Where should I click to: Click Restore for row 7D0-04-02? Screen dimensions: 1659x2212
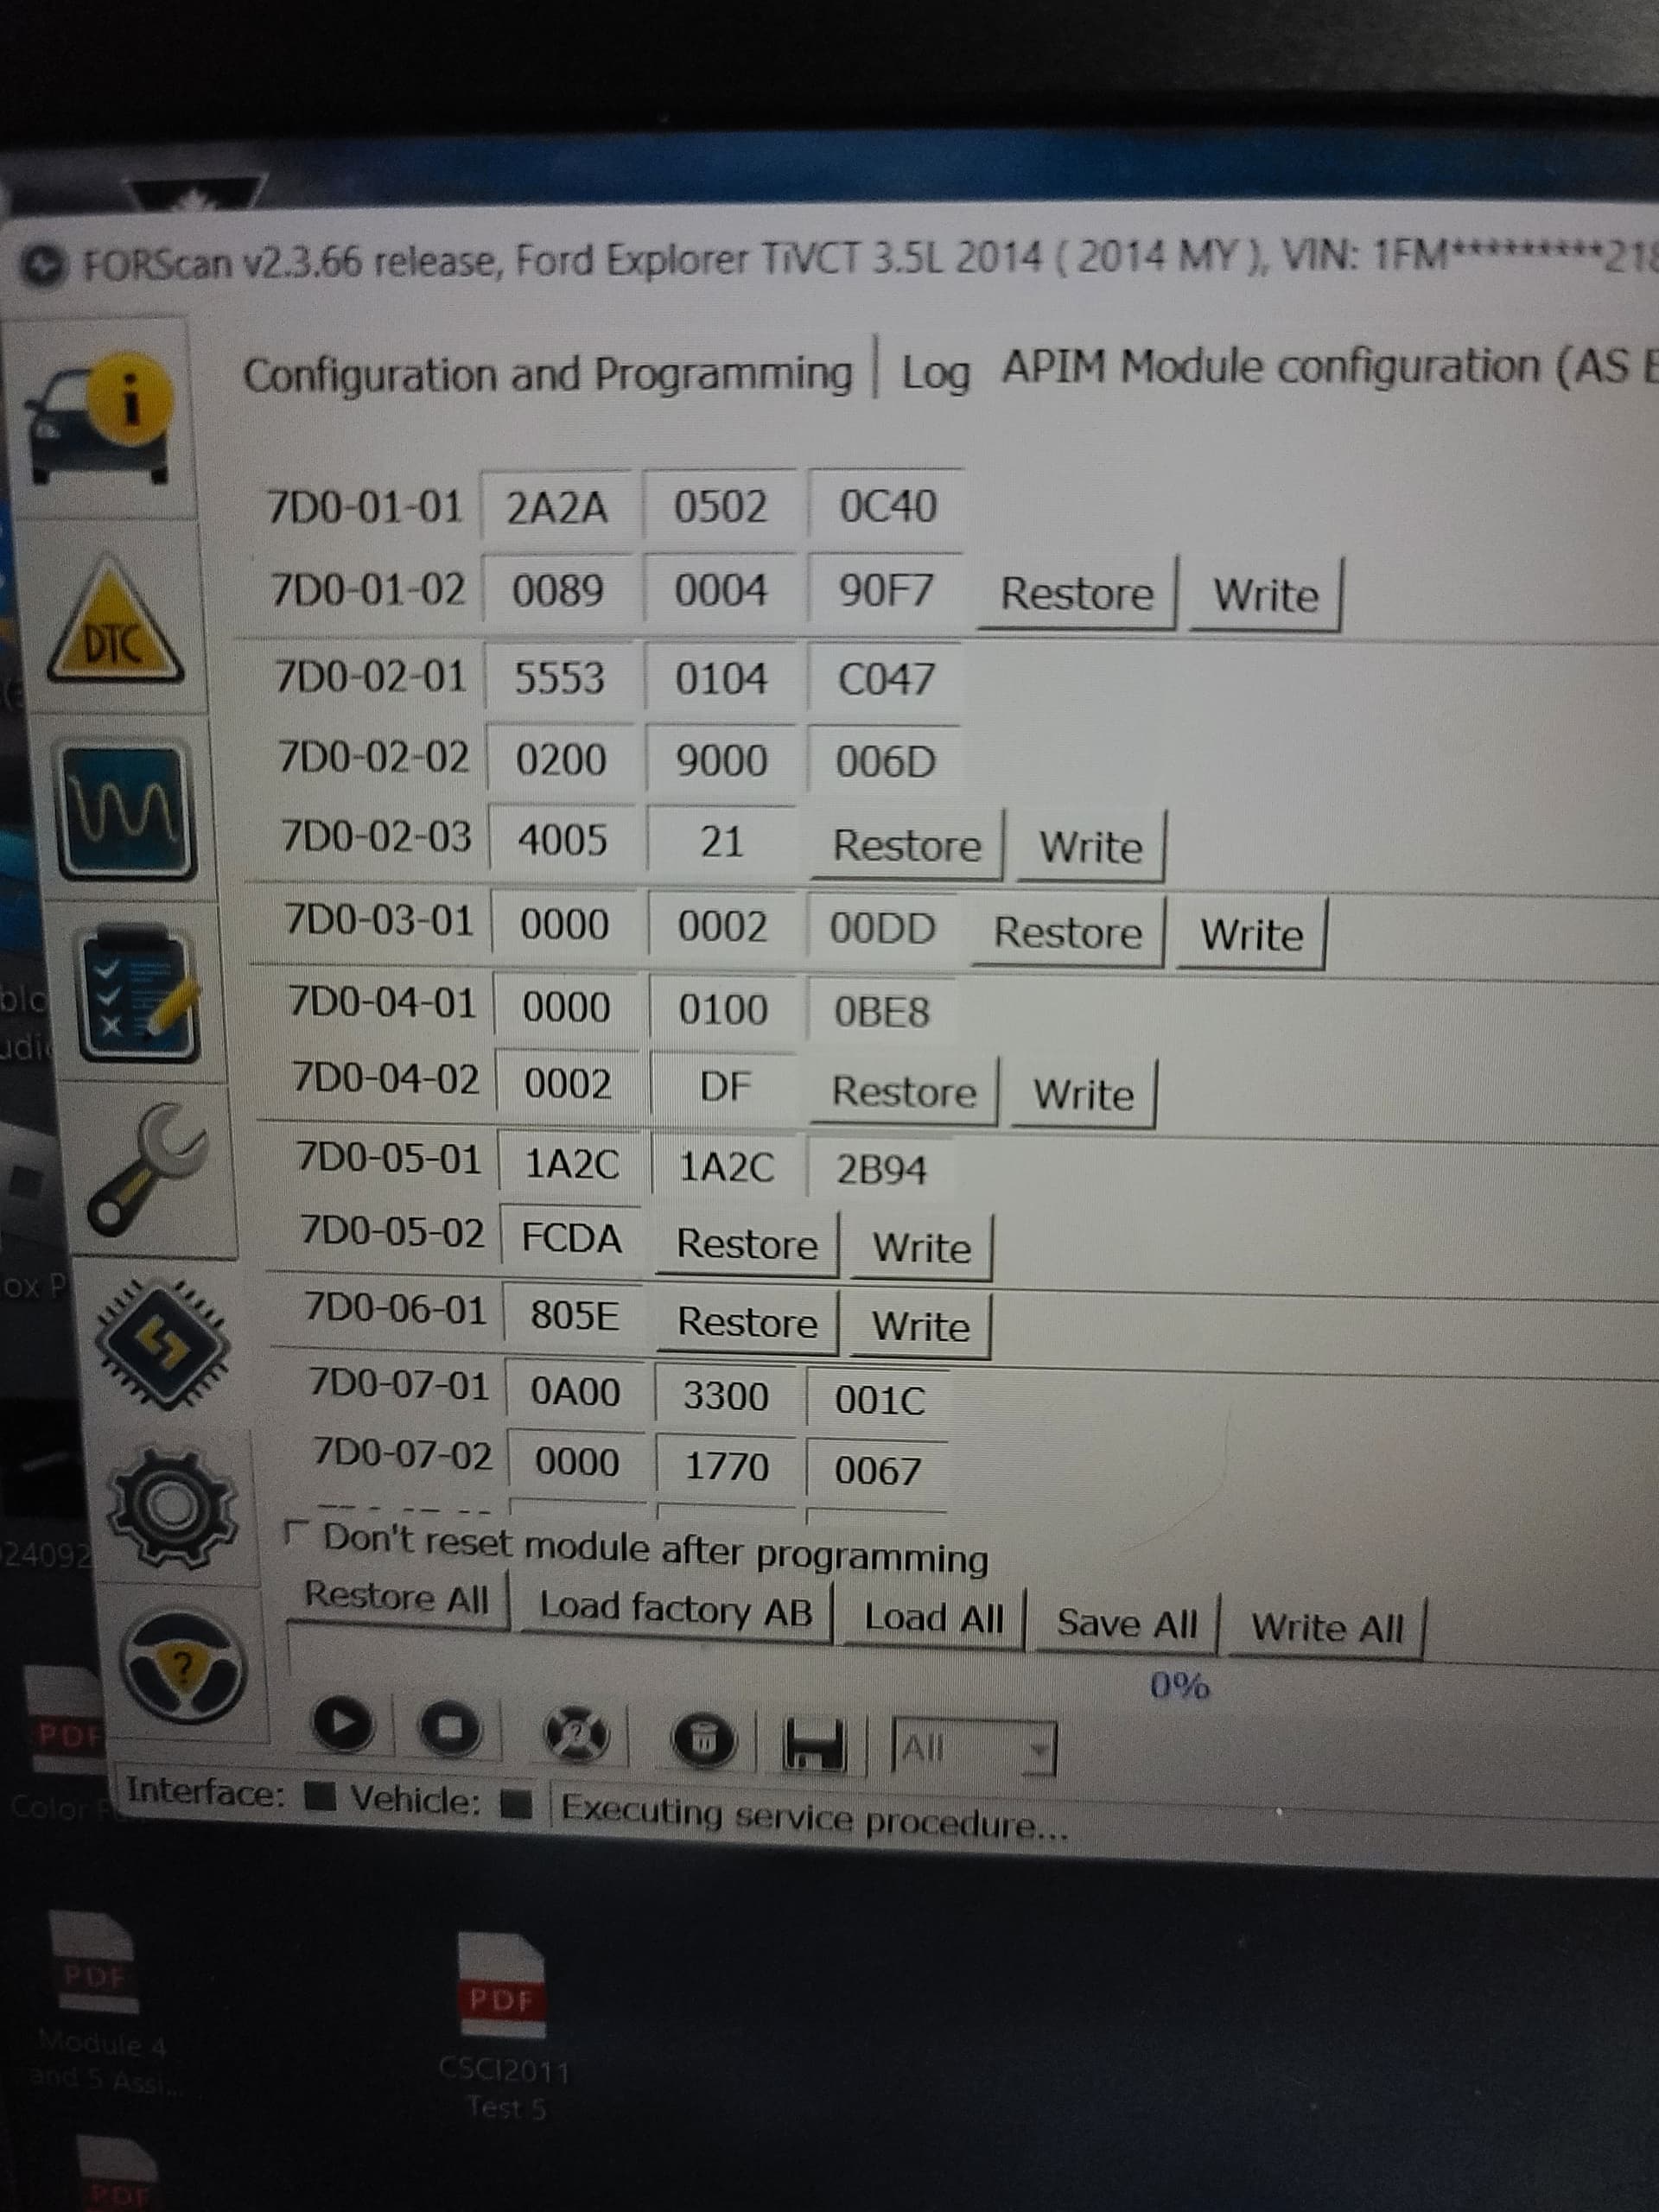tap(905, 1092)
